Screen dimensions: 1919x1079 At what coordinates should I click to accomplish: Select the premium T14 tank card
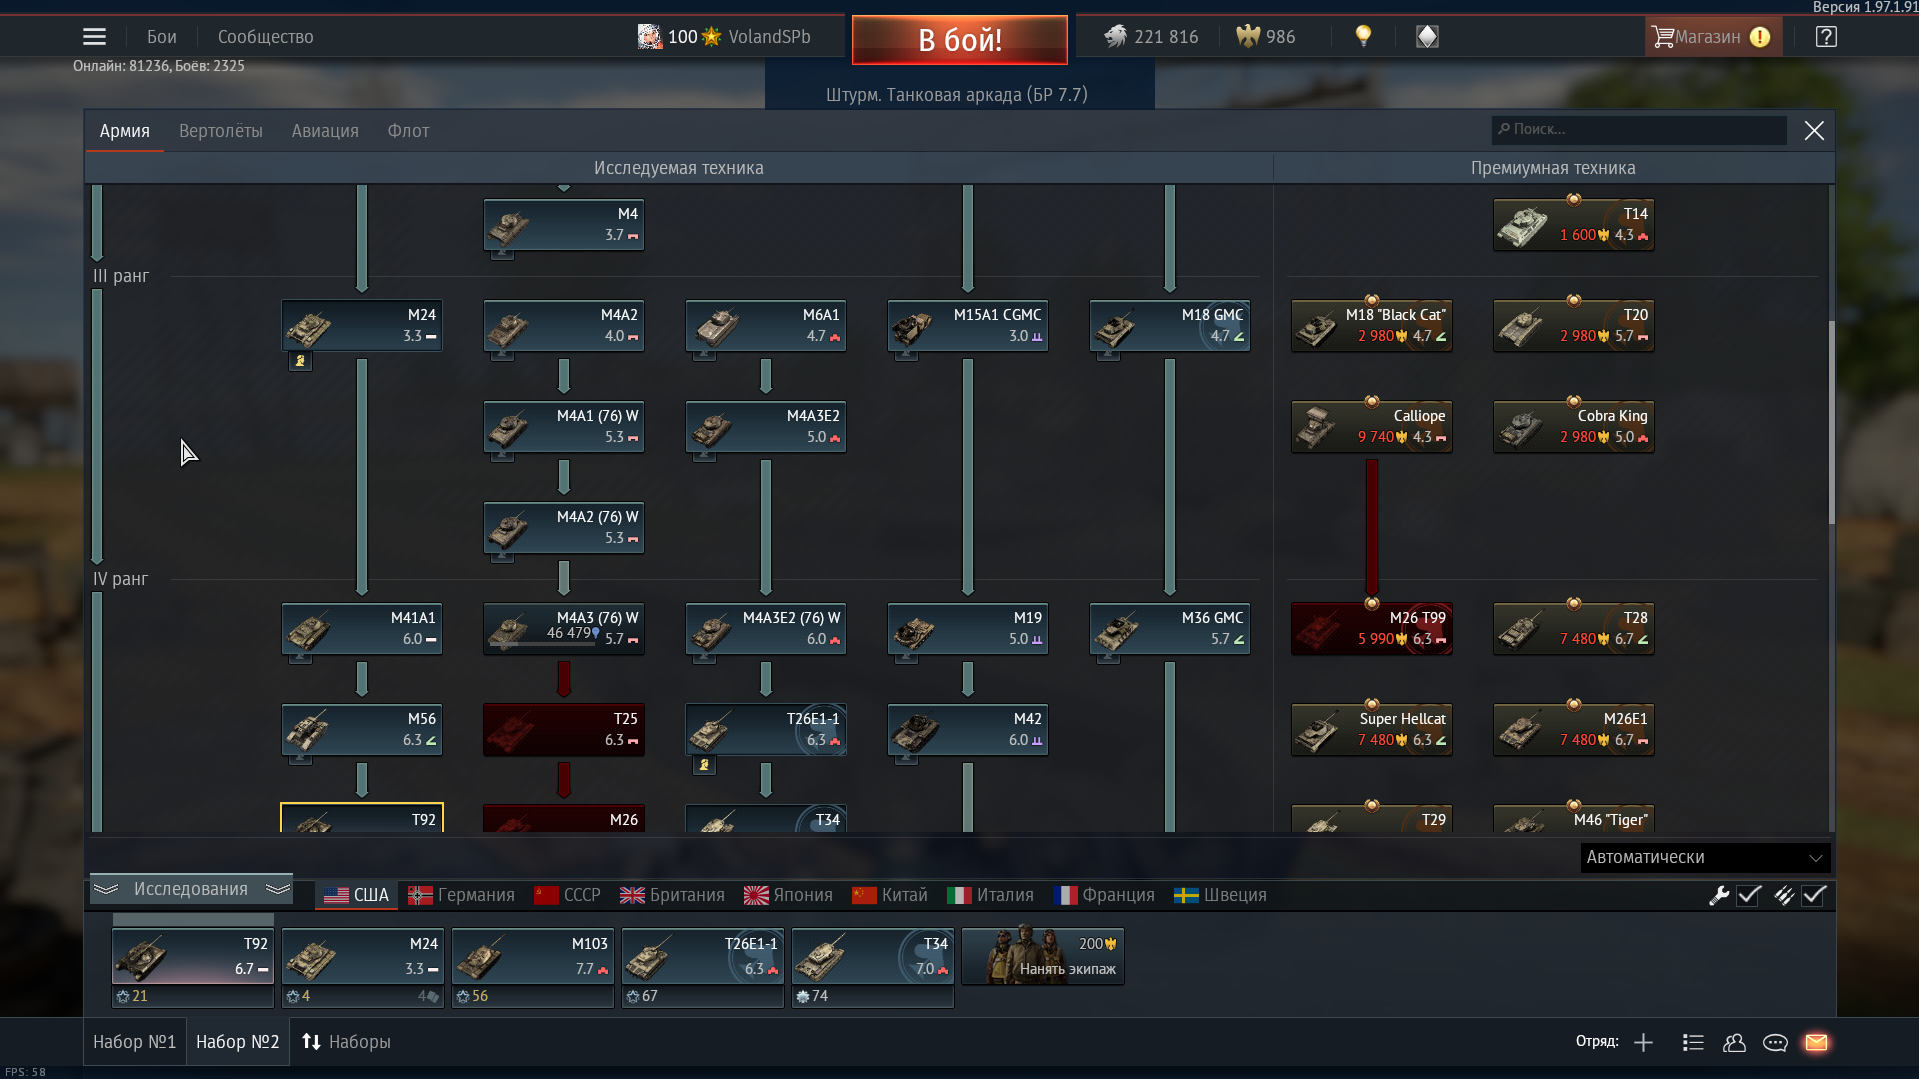(1574, 224)
